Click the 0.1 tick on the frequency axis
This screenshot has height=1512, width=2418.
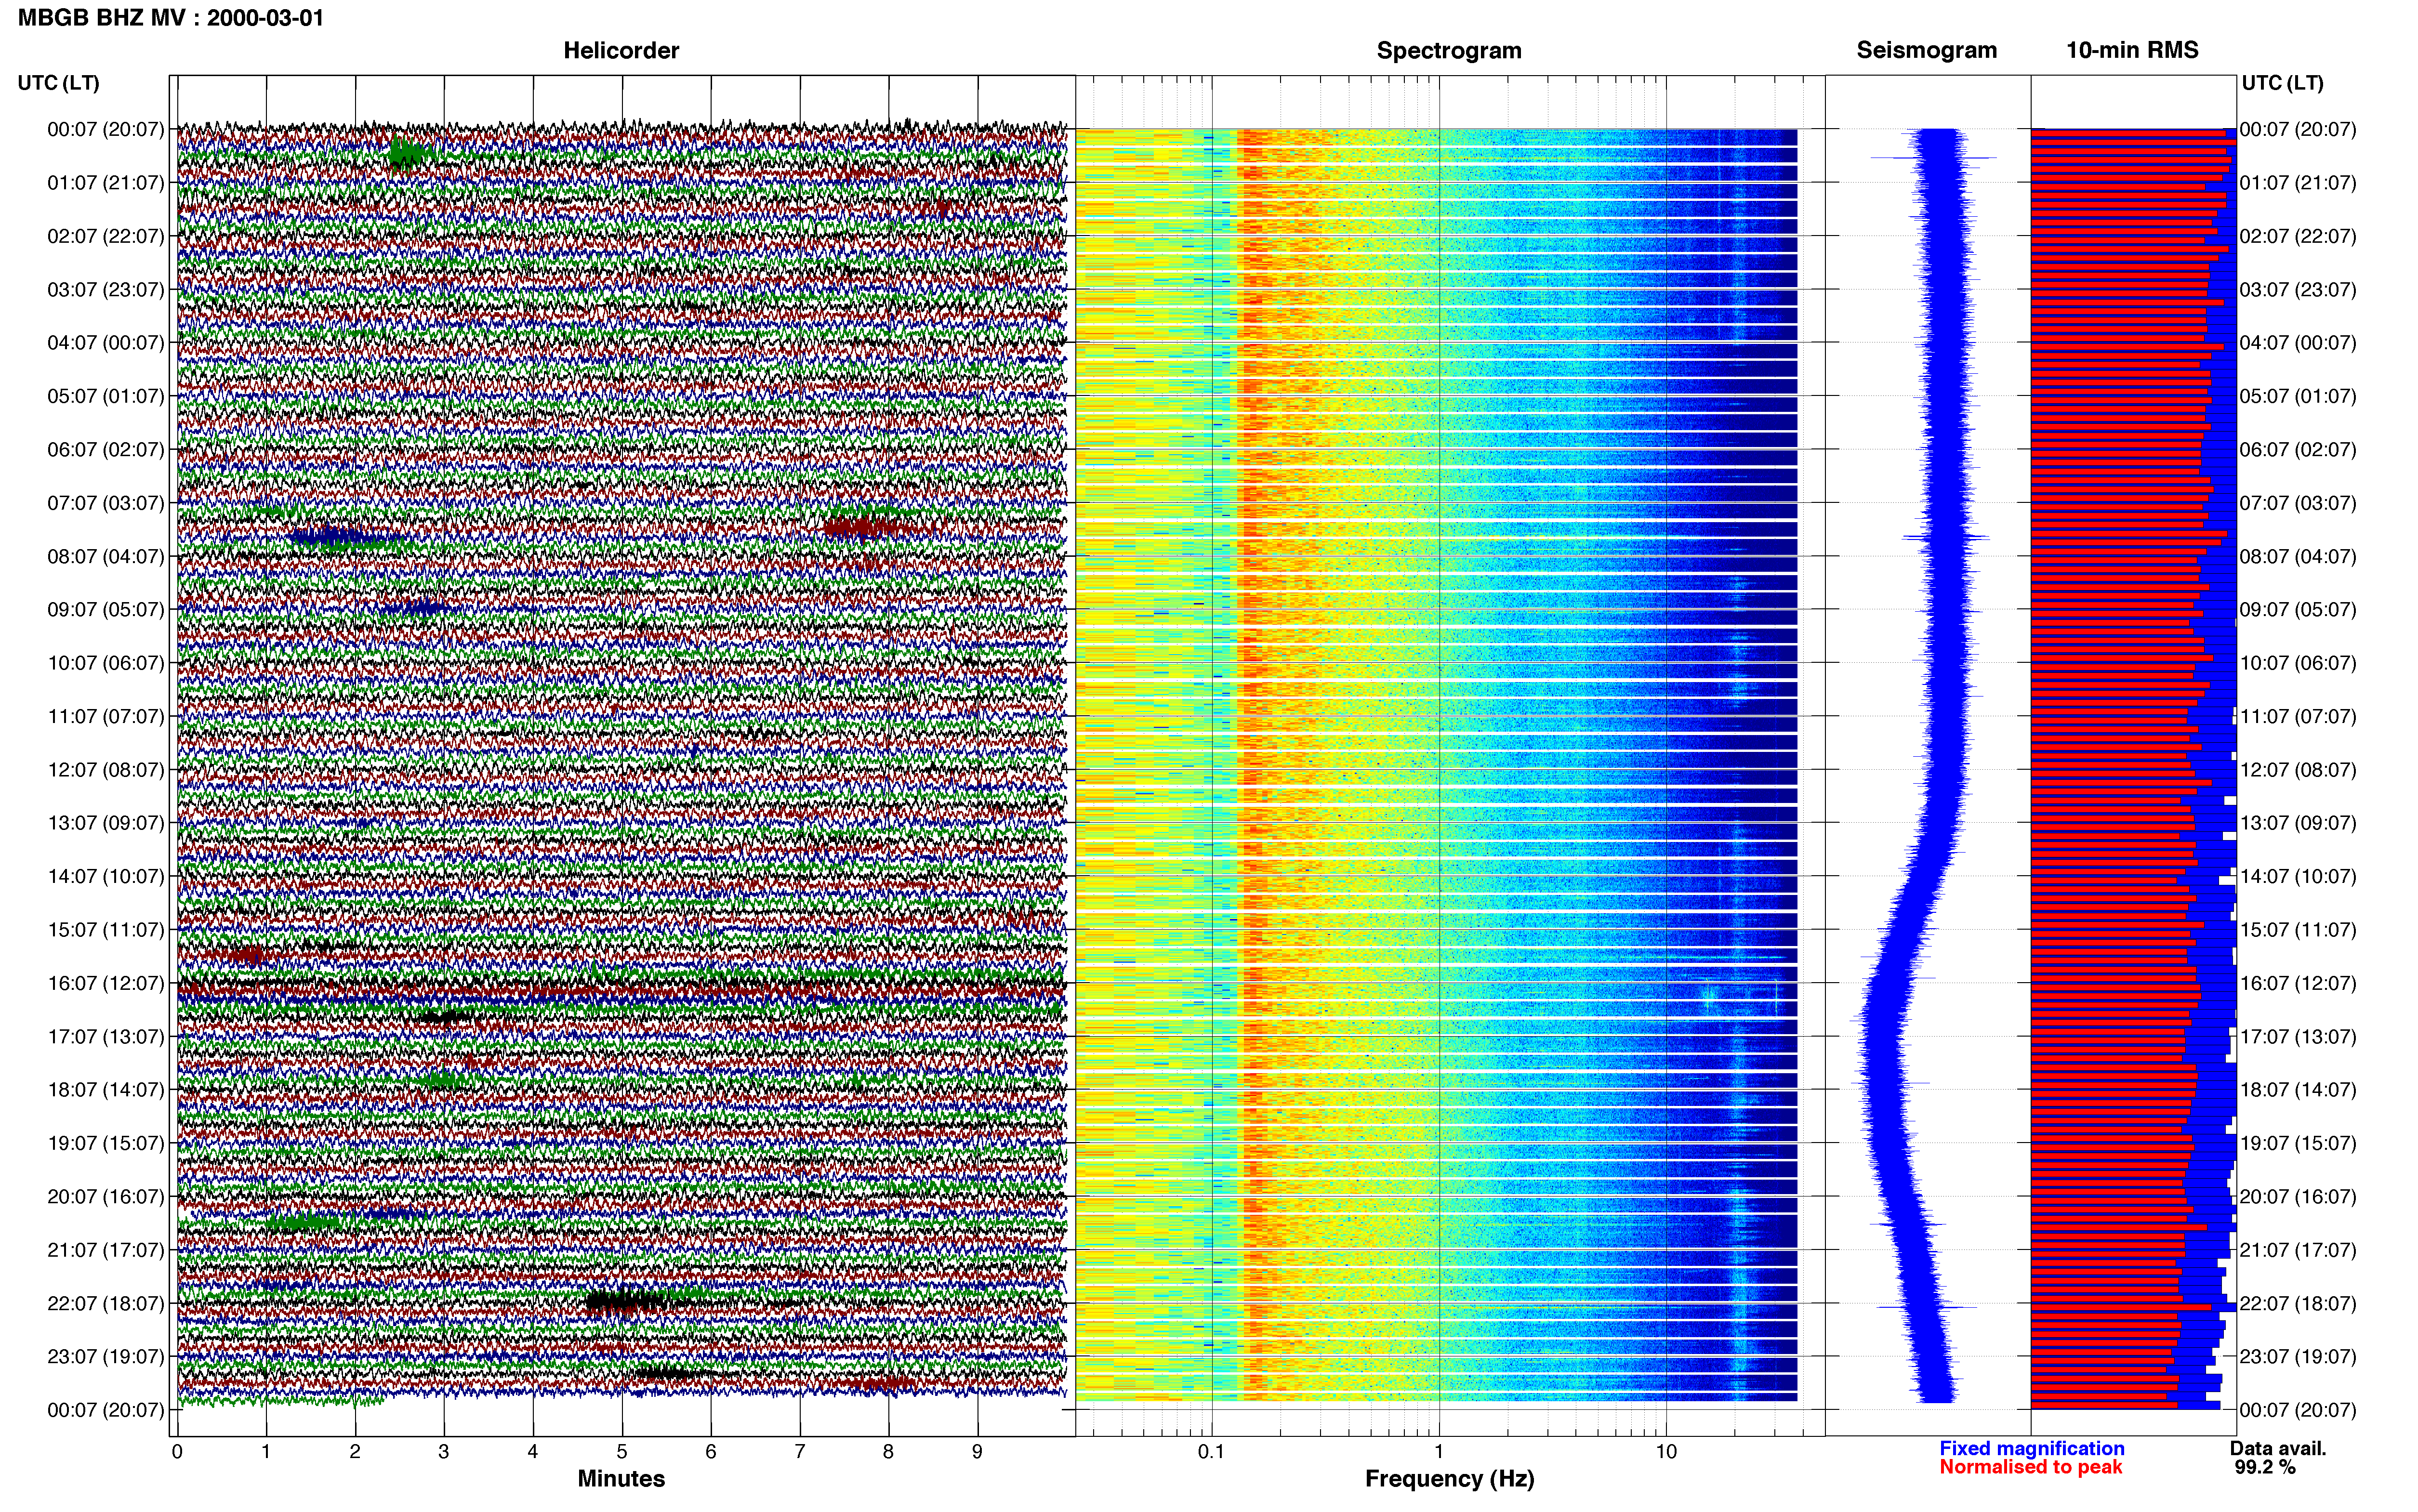tap(1211, 1452)
